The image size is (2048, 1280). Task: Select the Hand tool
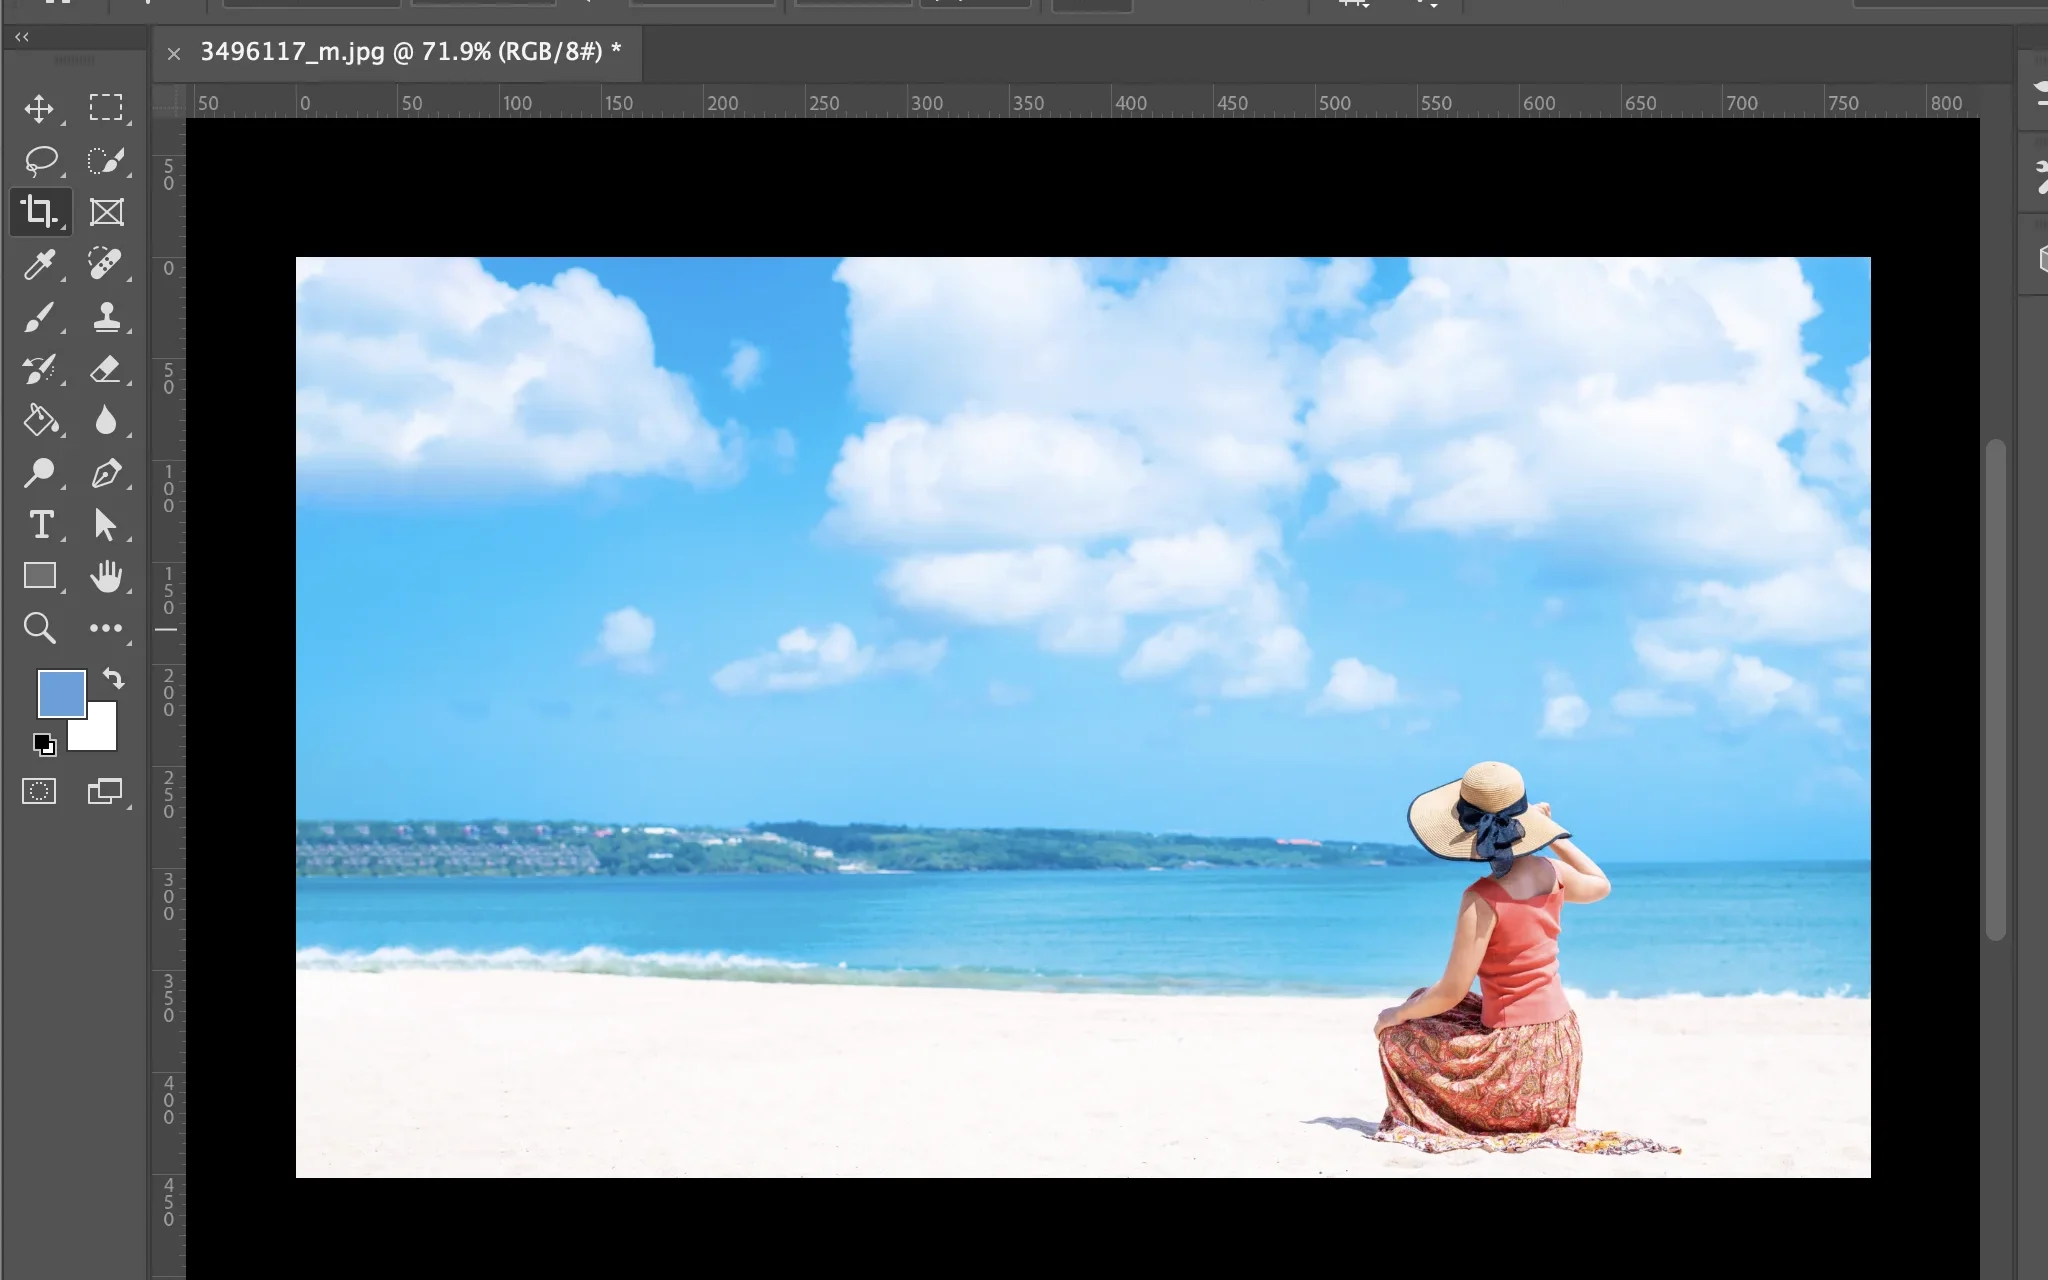click(x=106, y=577)
